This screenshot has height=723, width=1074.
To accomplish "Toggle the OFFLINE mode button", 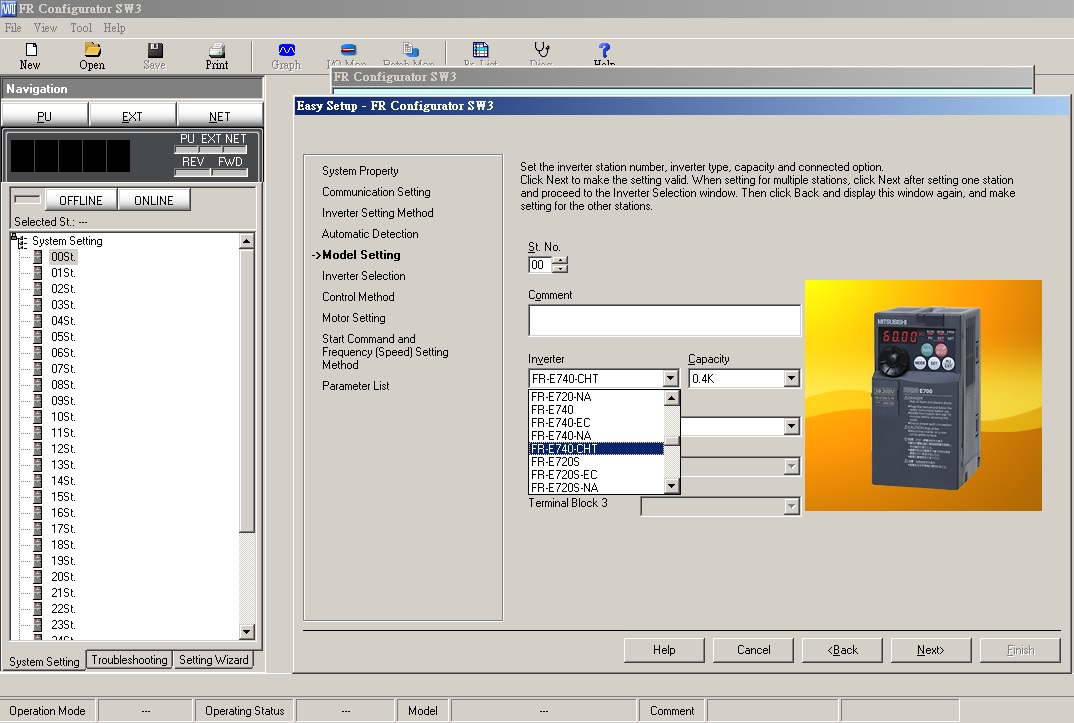I will 80,200.
